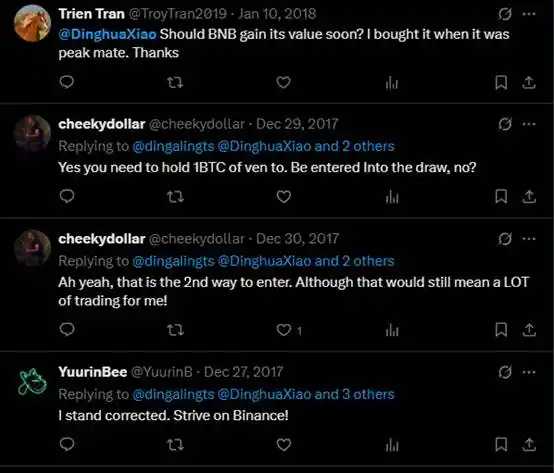Open the cheekydollar username on Dec 30 tweet
554x473 pixels.
tap(102, 239)
